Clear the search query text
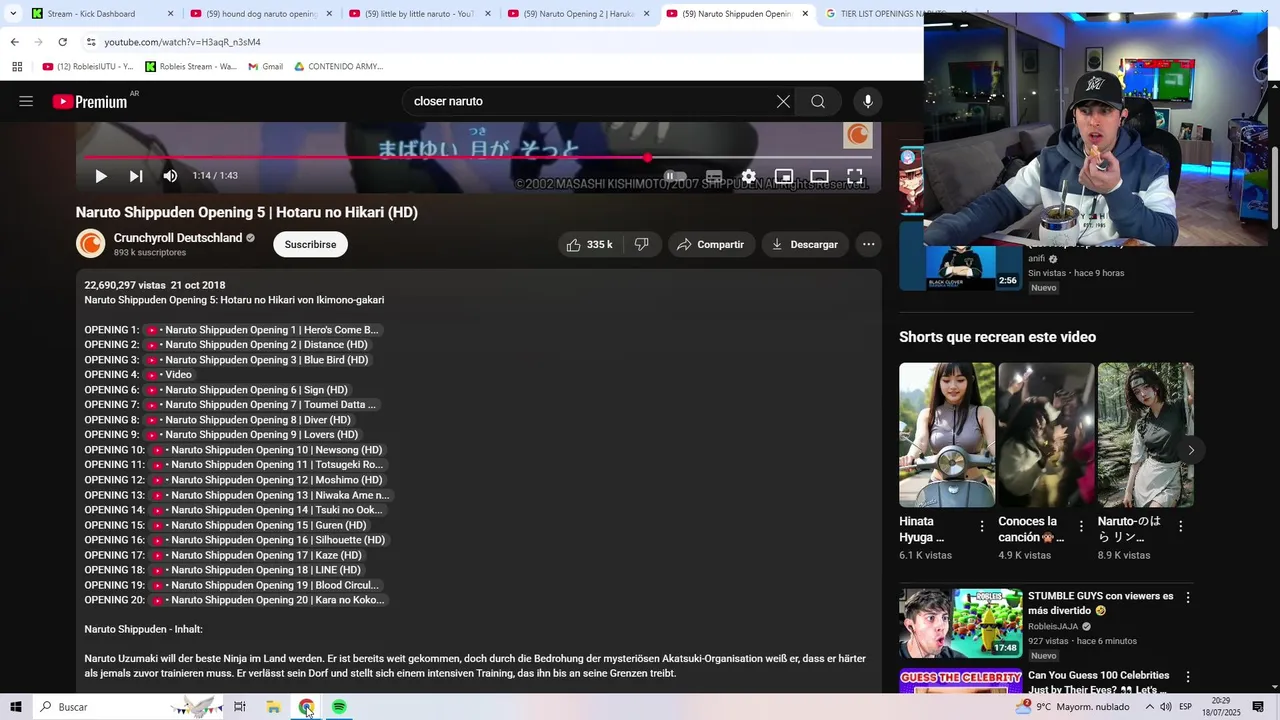Screen dimensions: 1280x720 tap(783, 101)
